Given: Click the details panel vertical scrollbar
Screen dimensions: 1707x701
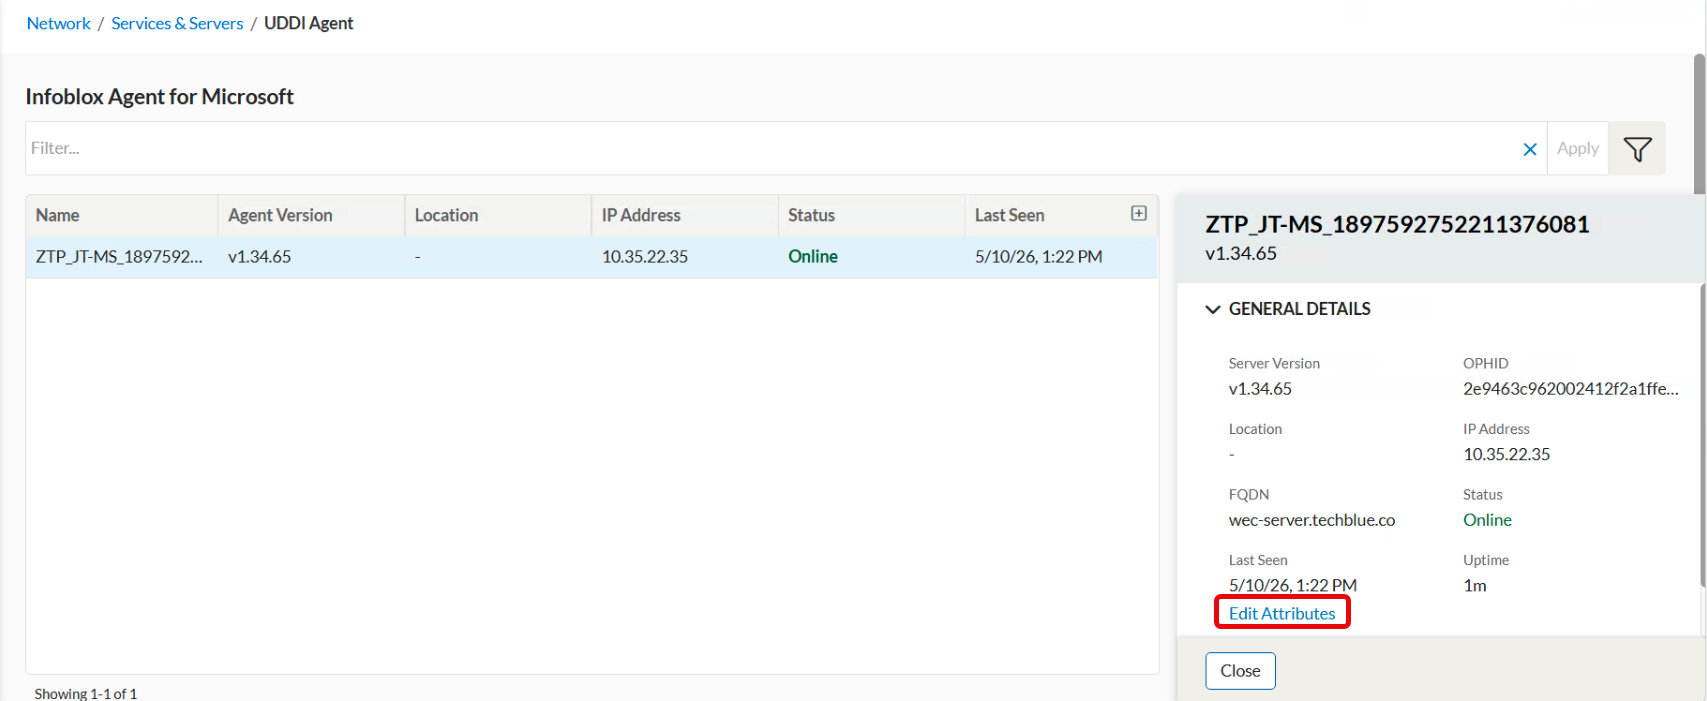Looking at the screenshot, I should point(1703,435).
